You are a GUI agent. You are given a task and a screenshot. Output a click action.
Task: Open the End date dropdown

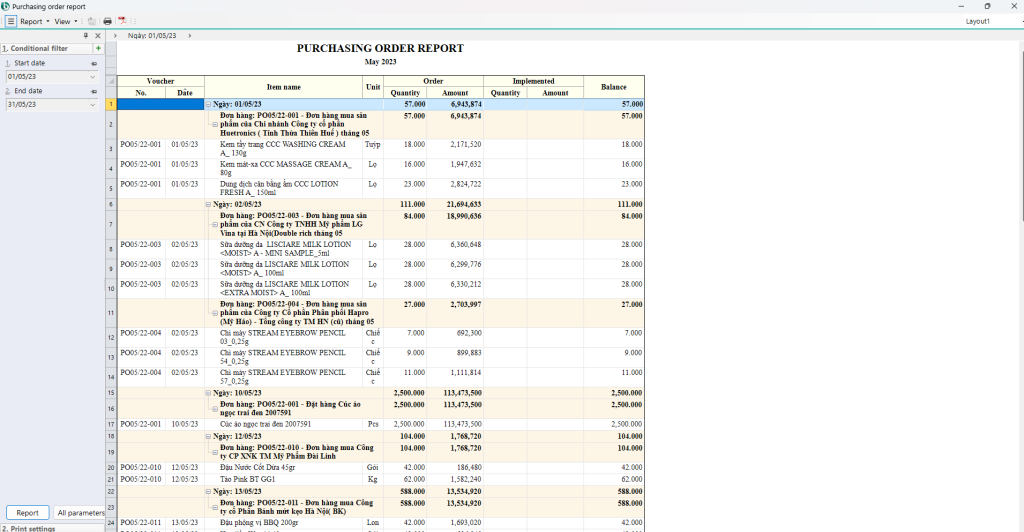[93, 104]
